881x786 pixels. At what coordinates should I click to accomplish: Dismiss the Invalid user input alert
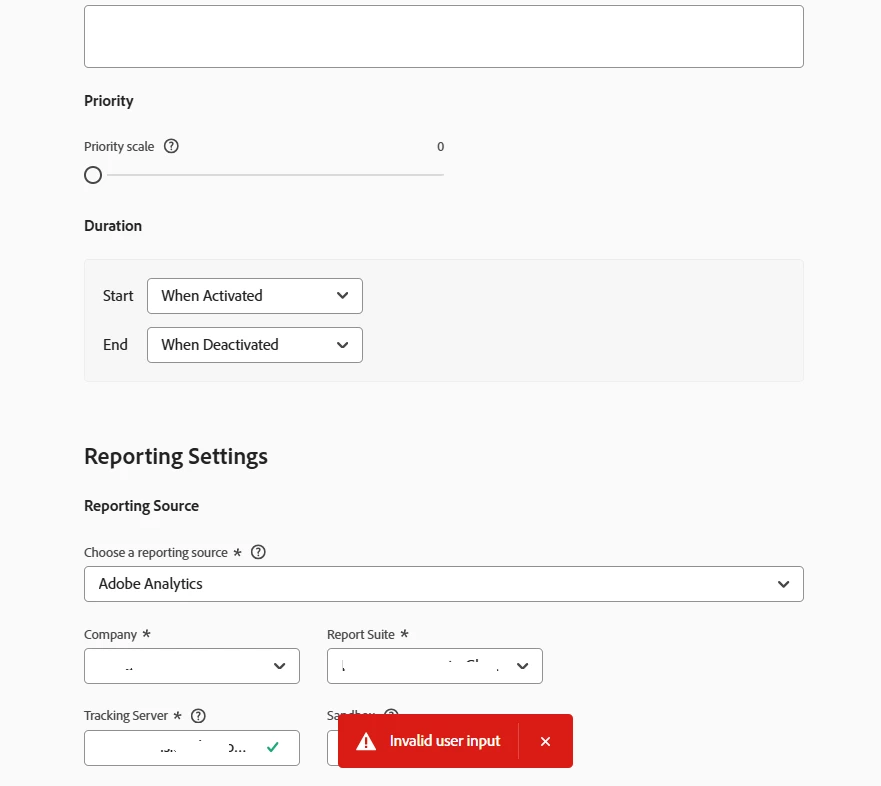tap(545, 742)
